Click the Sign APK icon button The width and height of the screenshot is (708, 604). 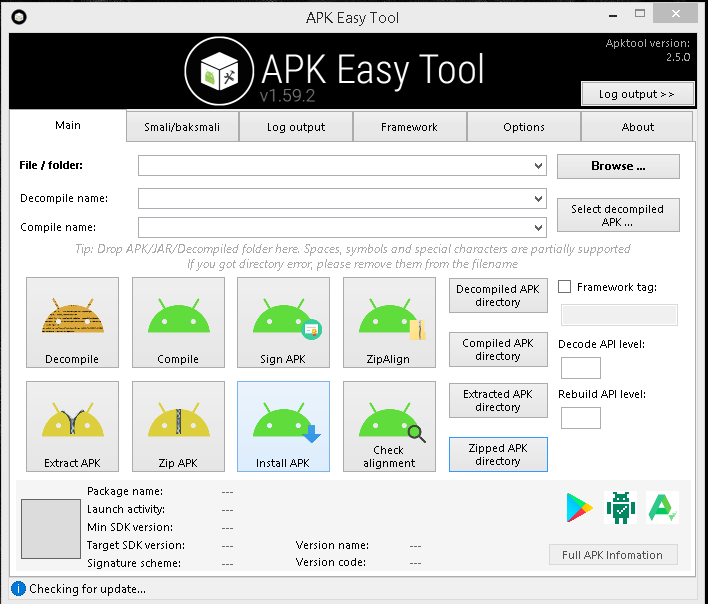point(284,322)
